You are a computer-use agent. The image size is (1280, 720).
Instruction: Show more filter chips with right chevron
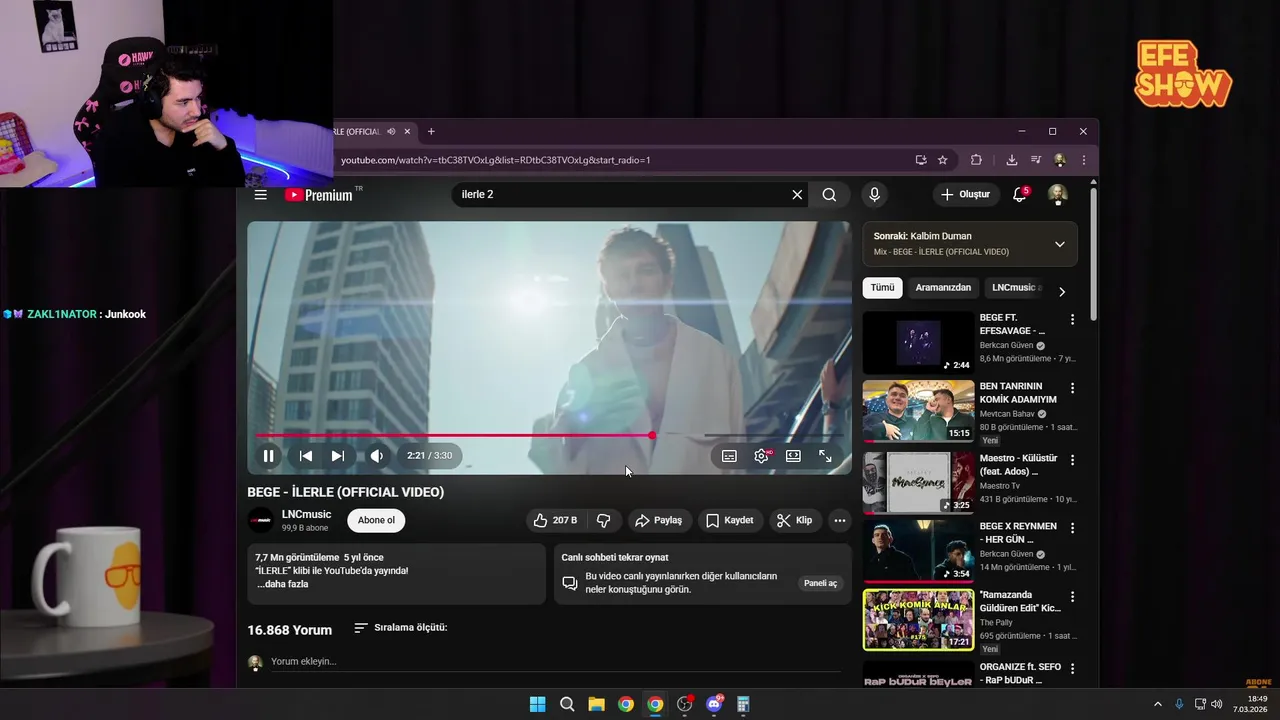pyautogui.click(x=1061, y=291)
